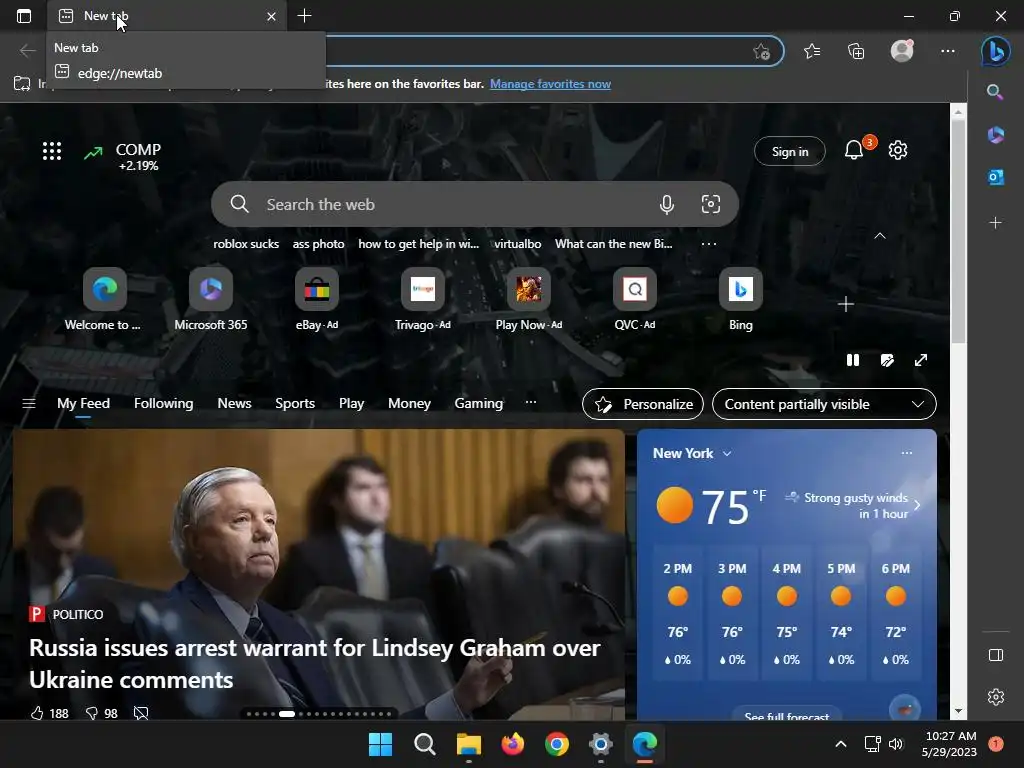Open comments on the Graham article

tap(141, 713)
